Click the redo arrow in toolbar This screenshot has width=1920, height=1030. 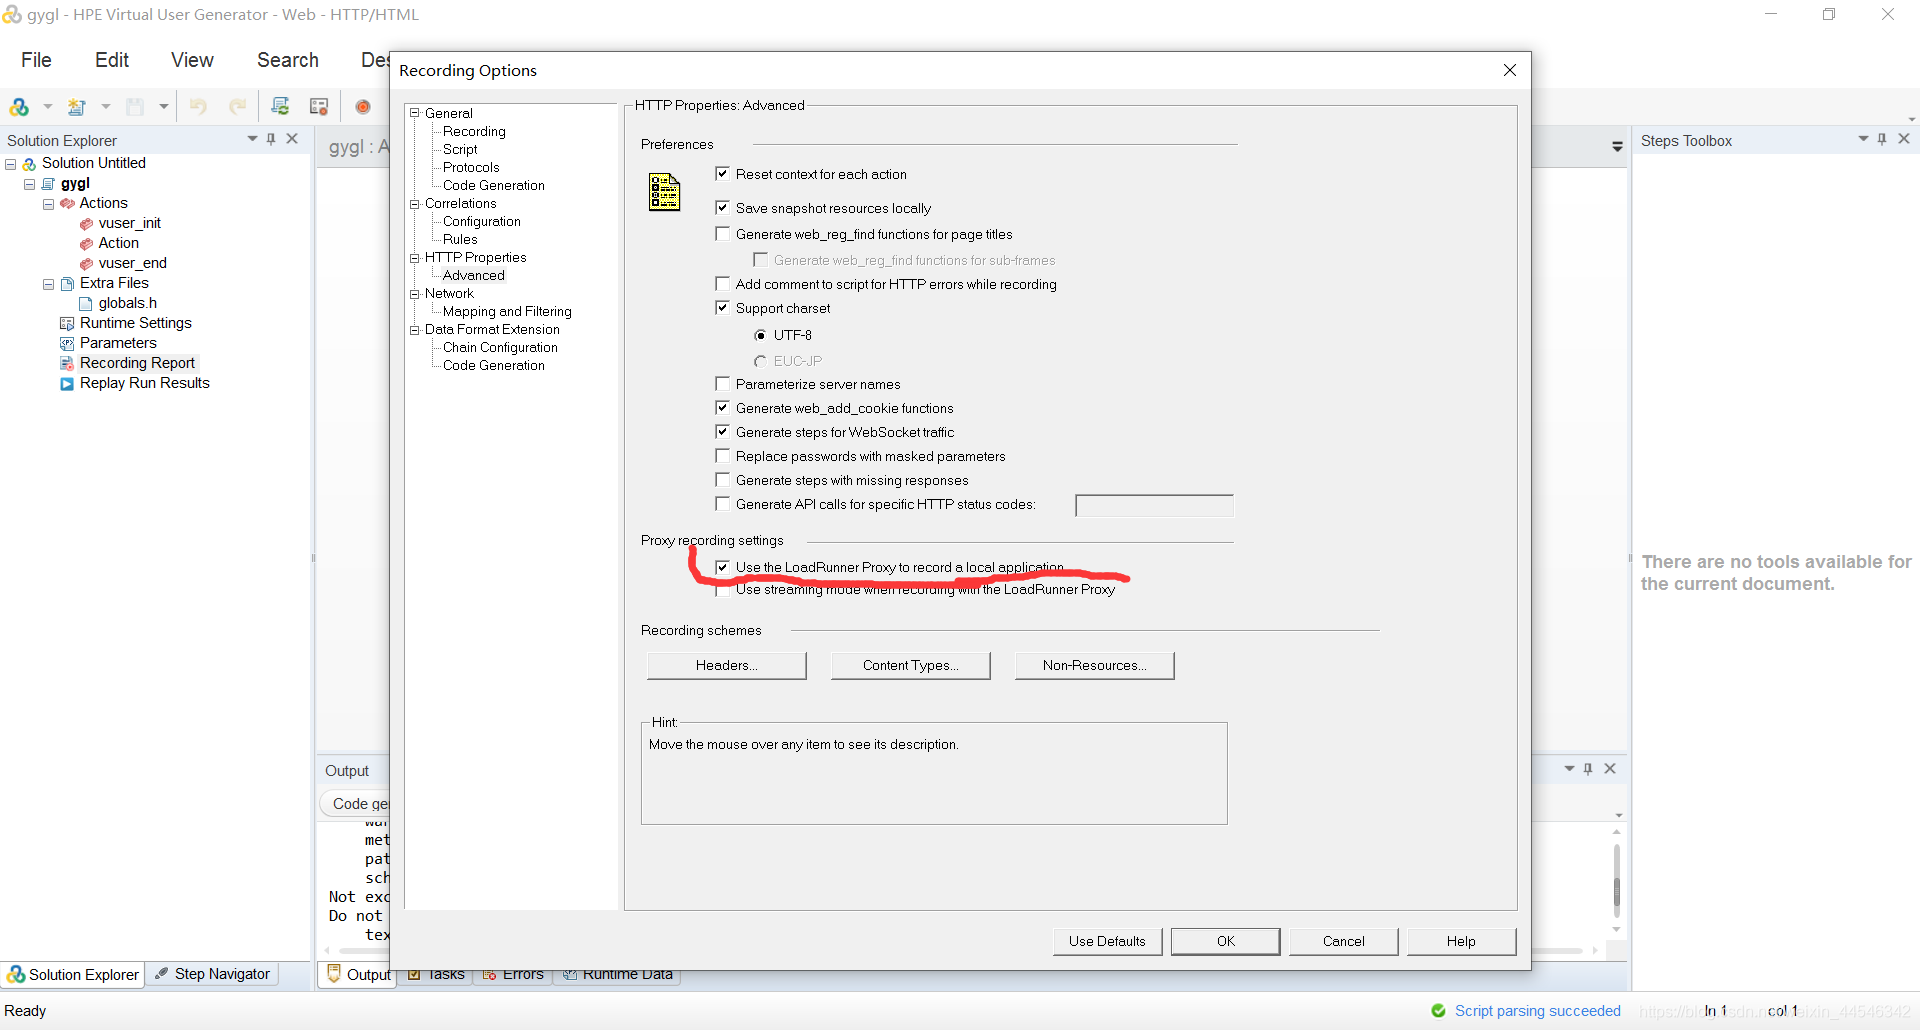(x=238, y=106)
